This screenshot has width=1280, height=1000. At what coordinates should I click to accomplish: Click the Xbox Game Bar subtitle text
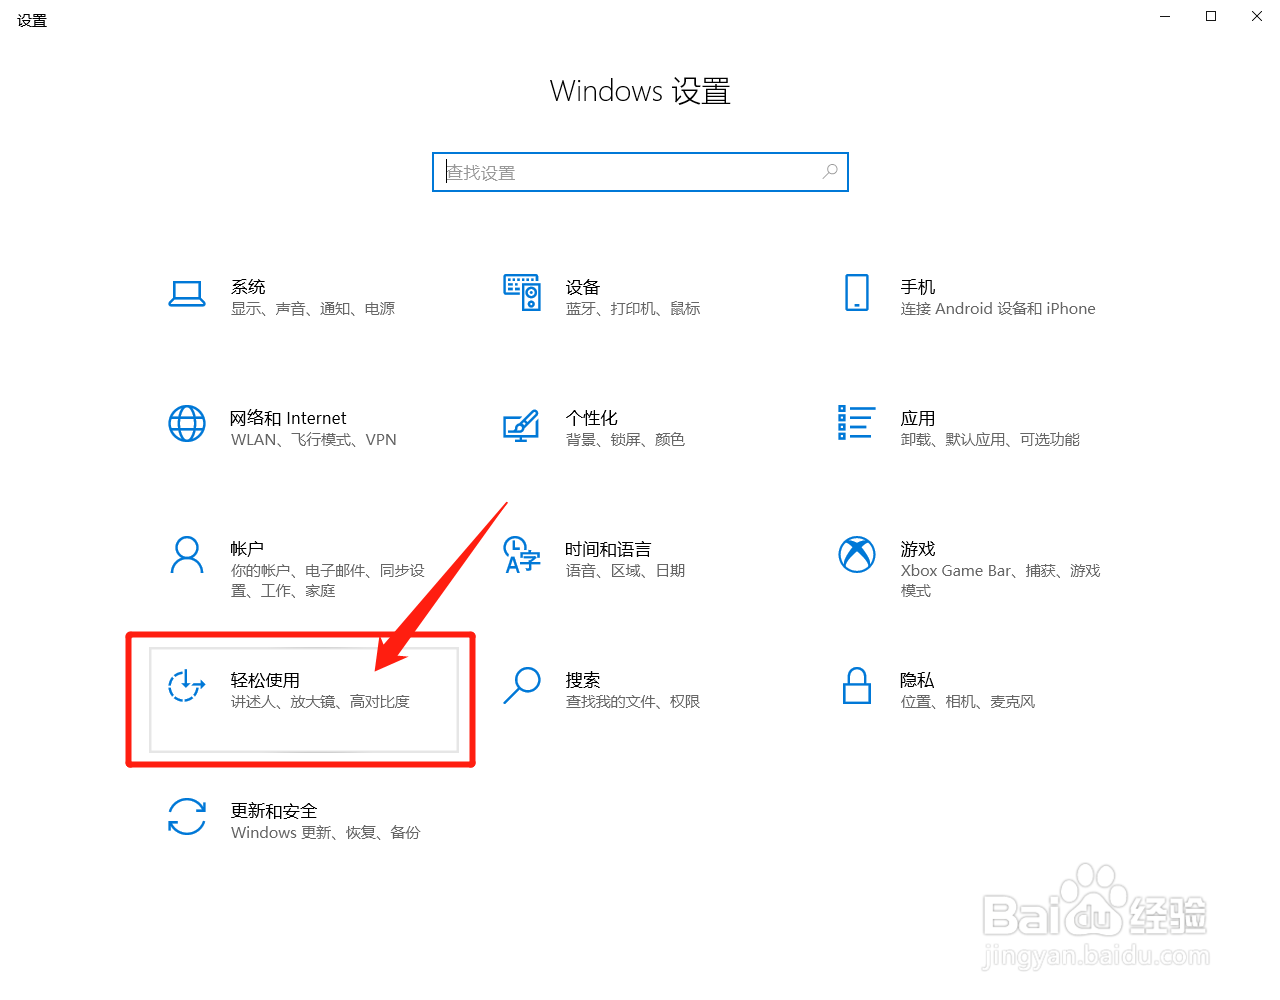click(x=1000, y=570)
